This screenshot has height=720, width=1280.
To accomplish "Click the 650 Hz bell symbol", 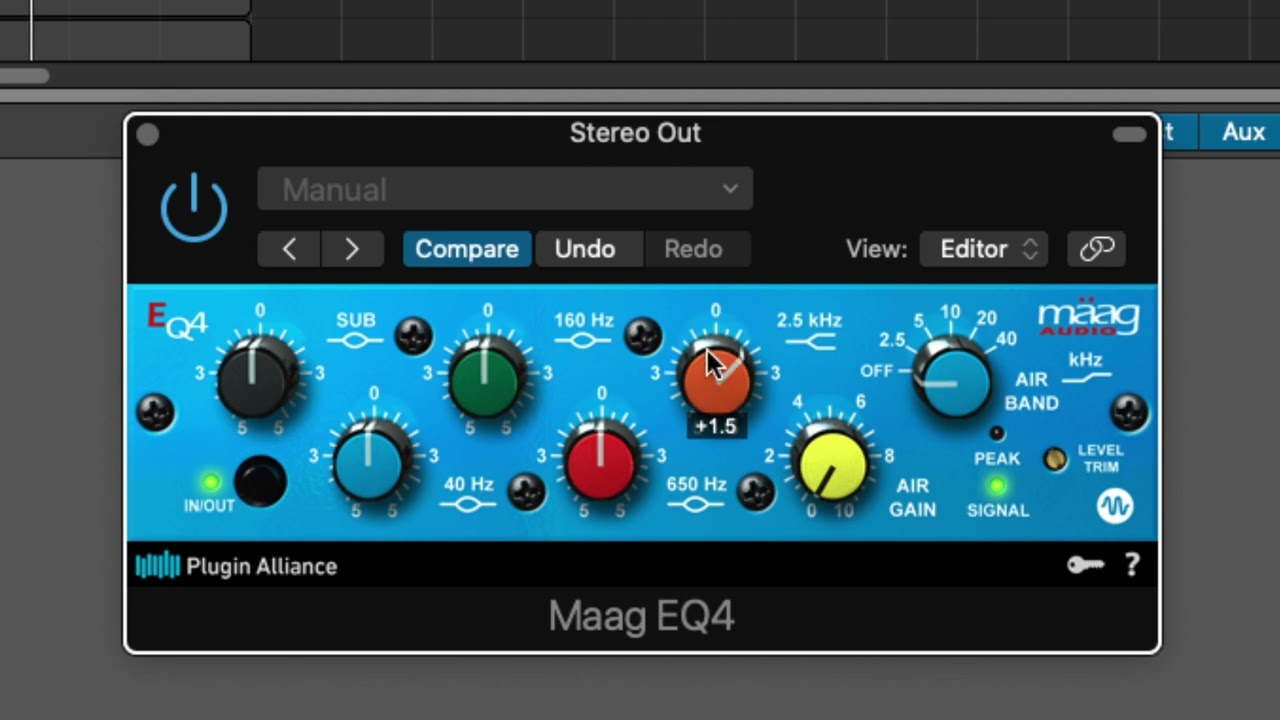I will 696,505.
